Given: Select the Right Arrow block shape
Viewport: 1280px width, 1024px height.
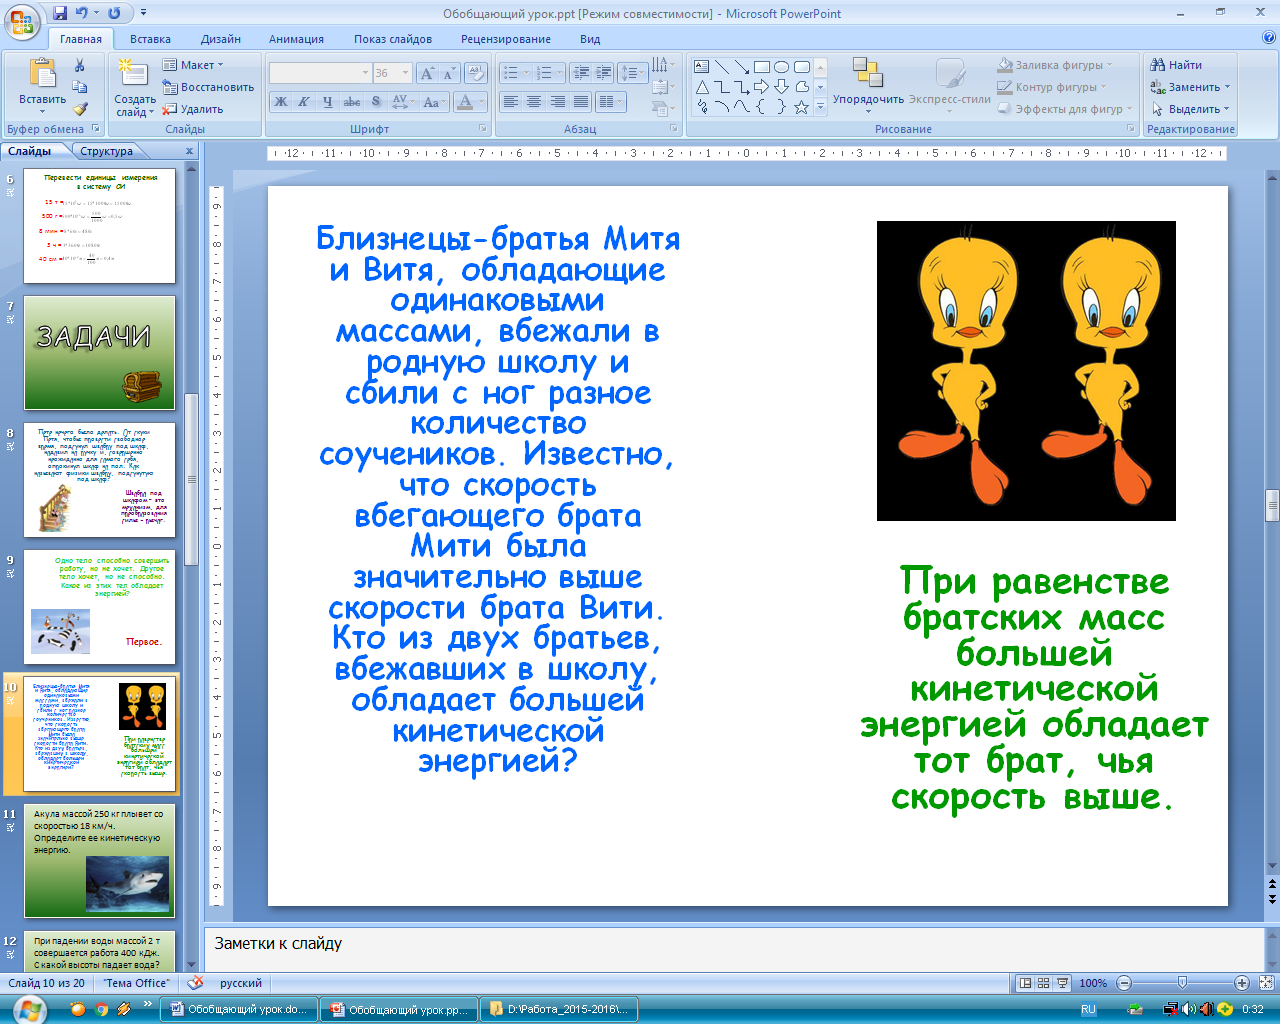Looking at the screenshot, I should click(762, 87).
